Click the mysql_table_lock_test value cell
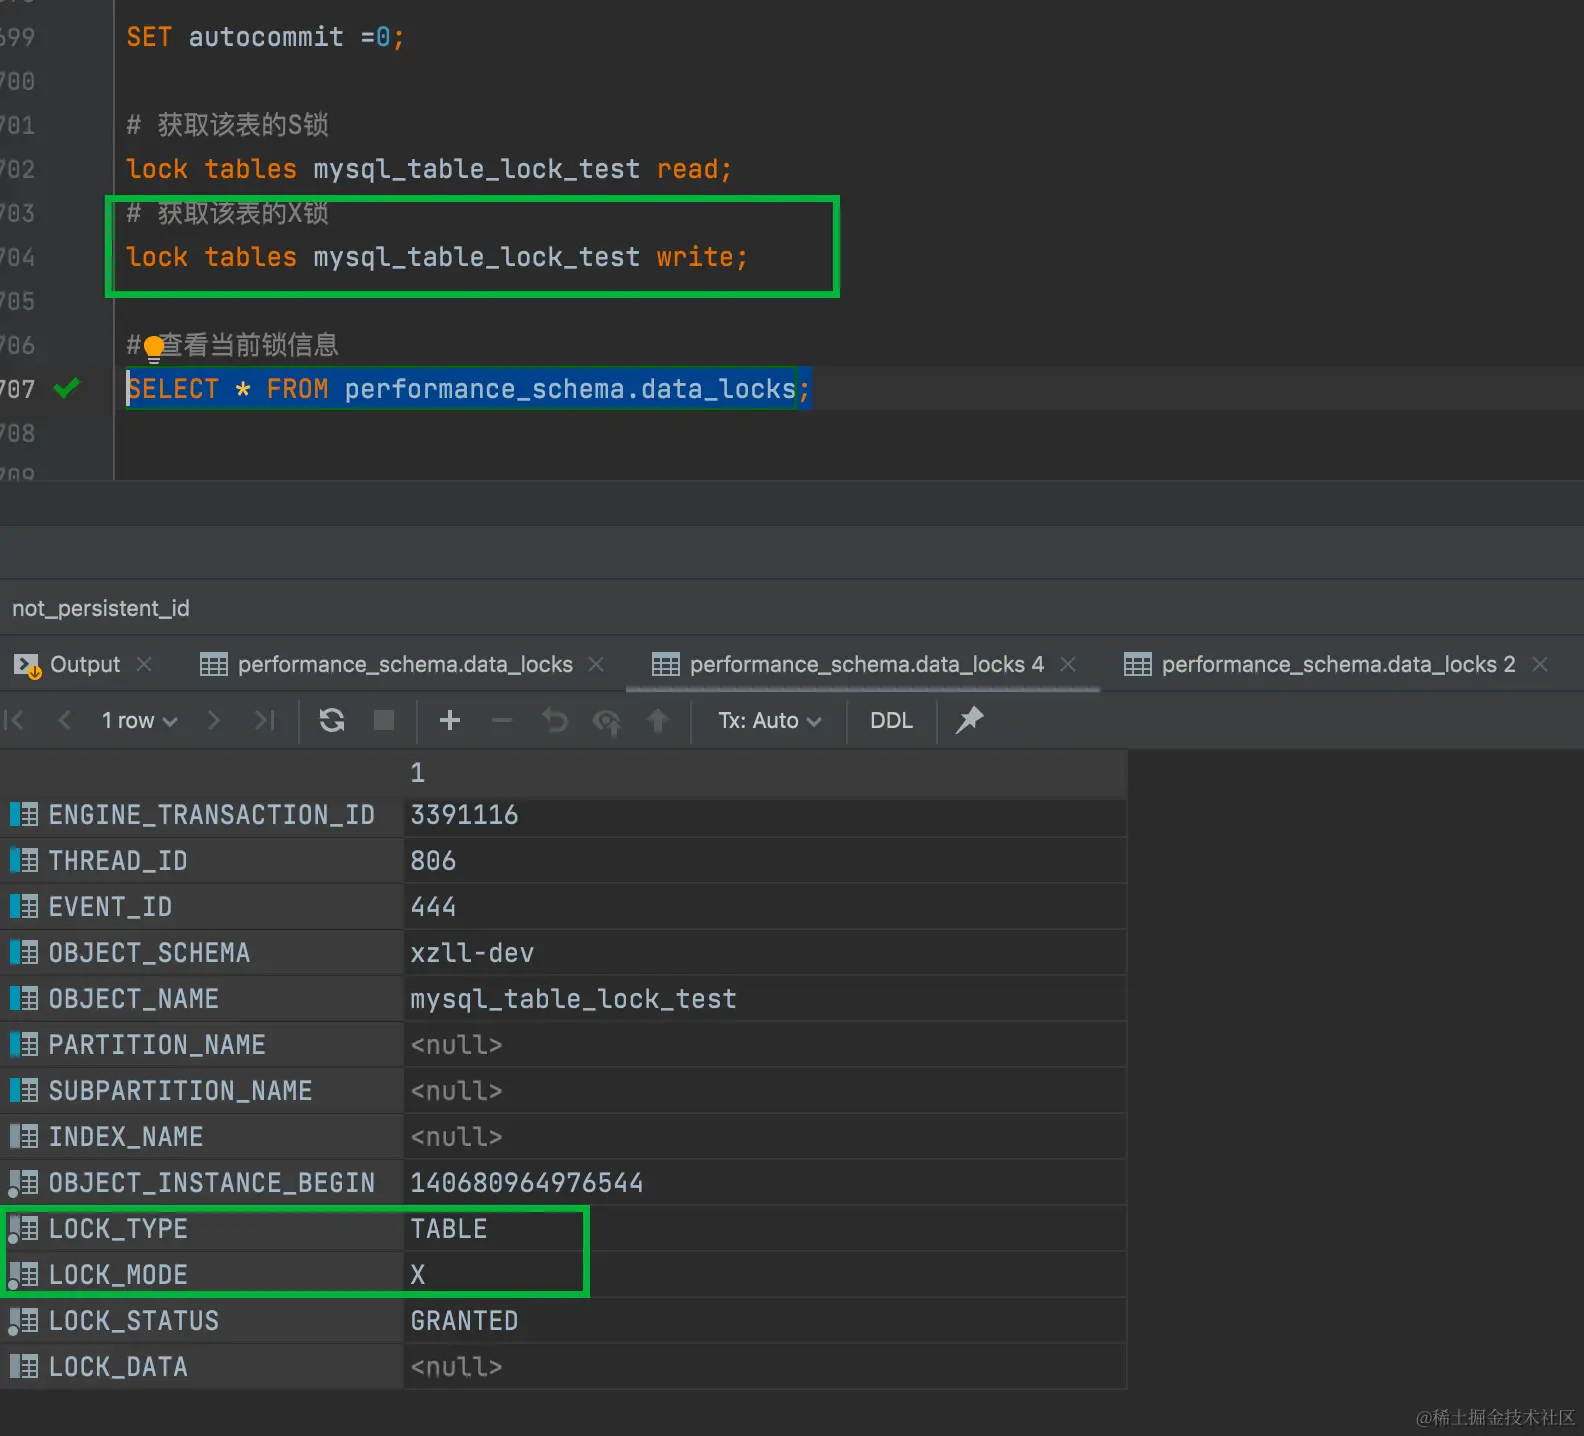The height and width of the screenshot is (1436, 1584). tap(765, 999)
